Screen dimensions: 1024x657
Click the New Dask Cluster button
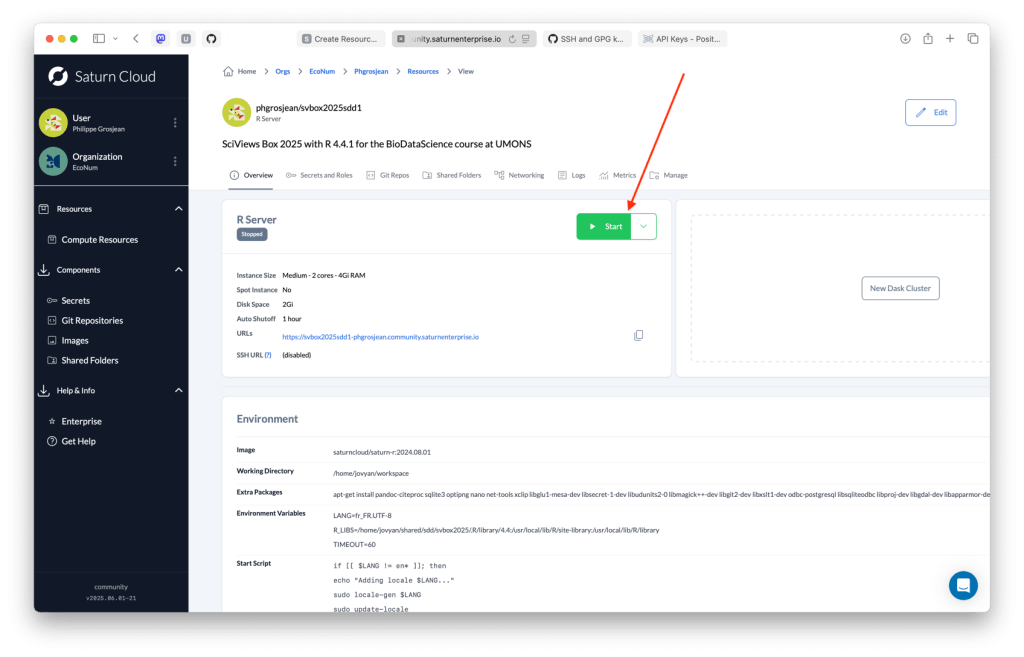901,288
